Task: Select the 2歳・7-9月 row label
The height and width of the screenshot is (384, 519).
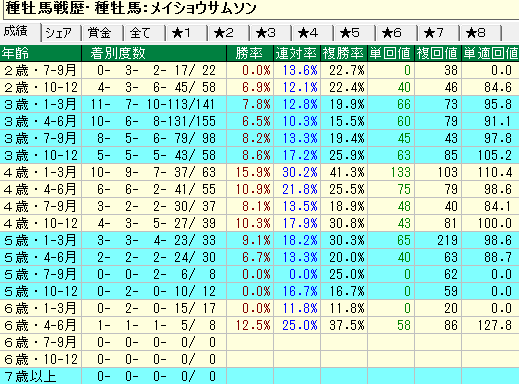Action: click(41, 70)
